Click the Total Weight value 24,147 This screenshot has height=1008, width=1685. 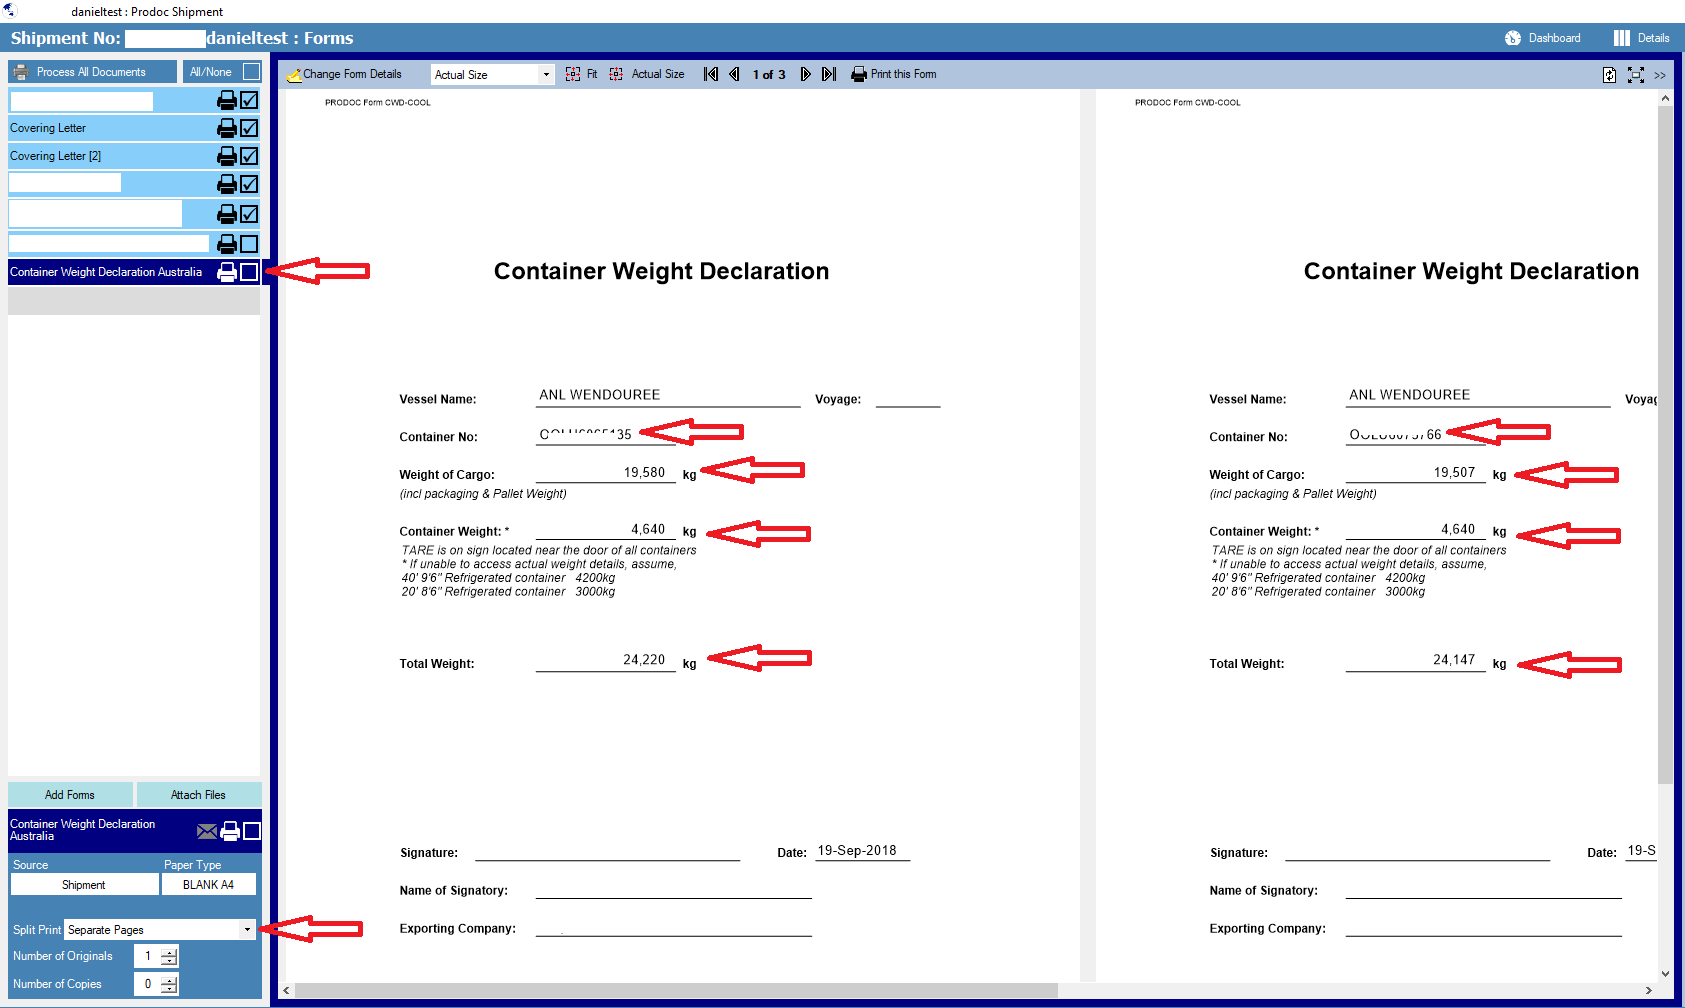tap(1454, 660)
